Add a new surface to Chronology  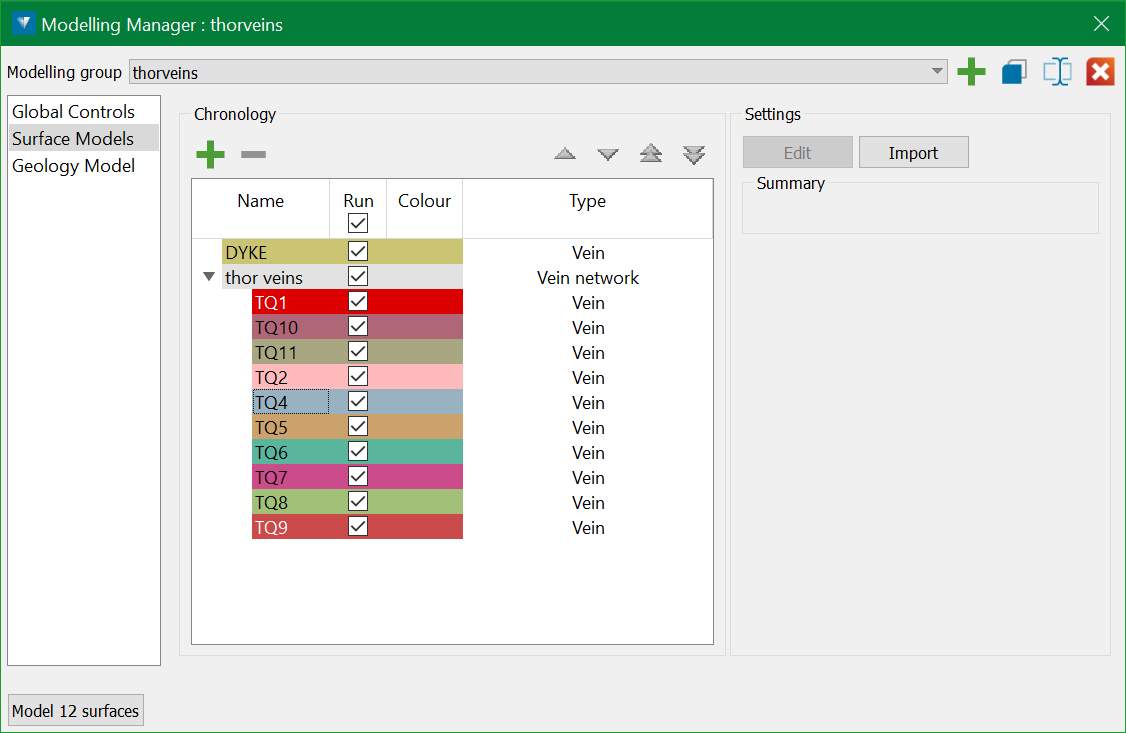point(210,154)
